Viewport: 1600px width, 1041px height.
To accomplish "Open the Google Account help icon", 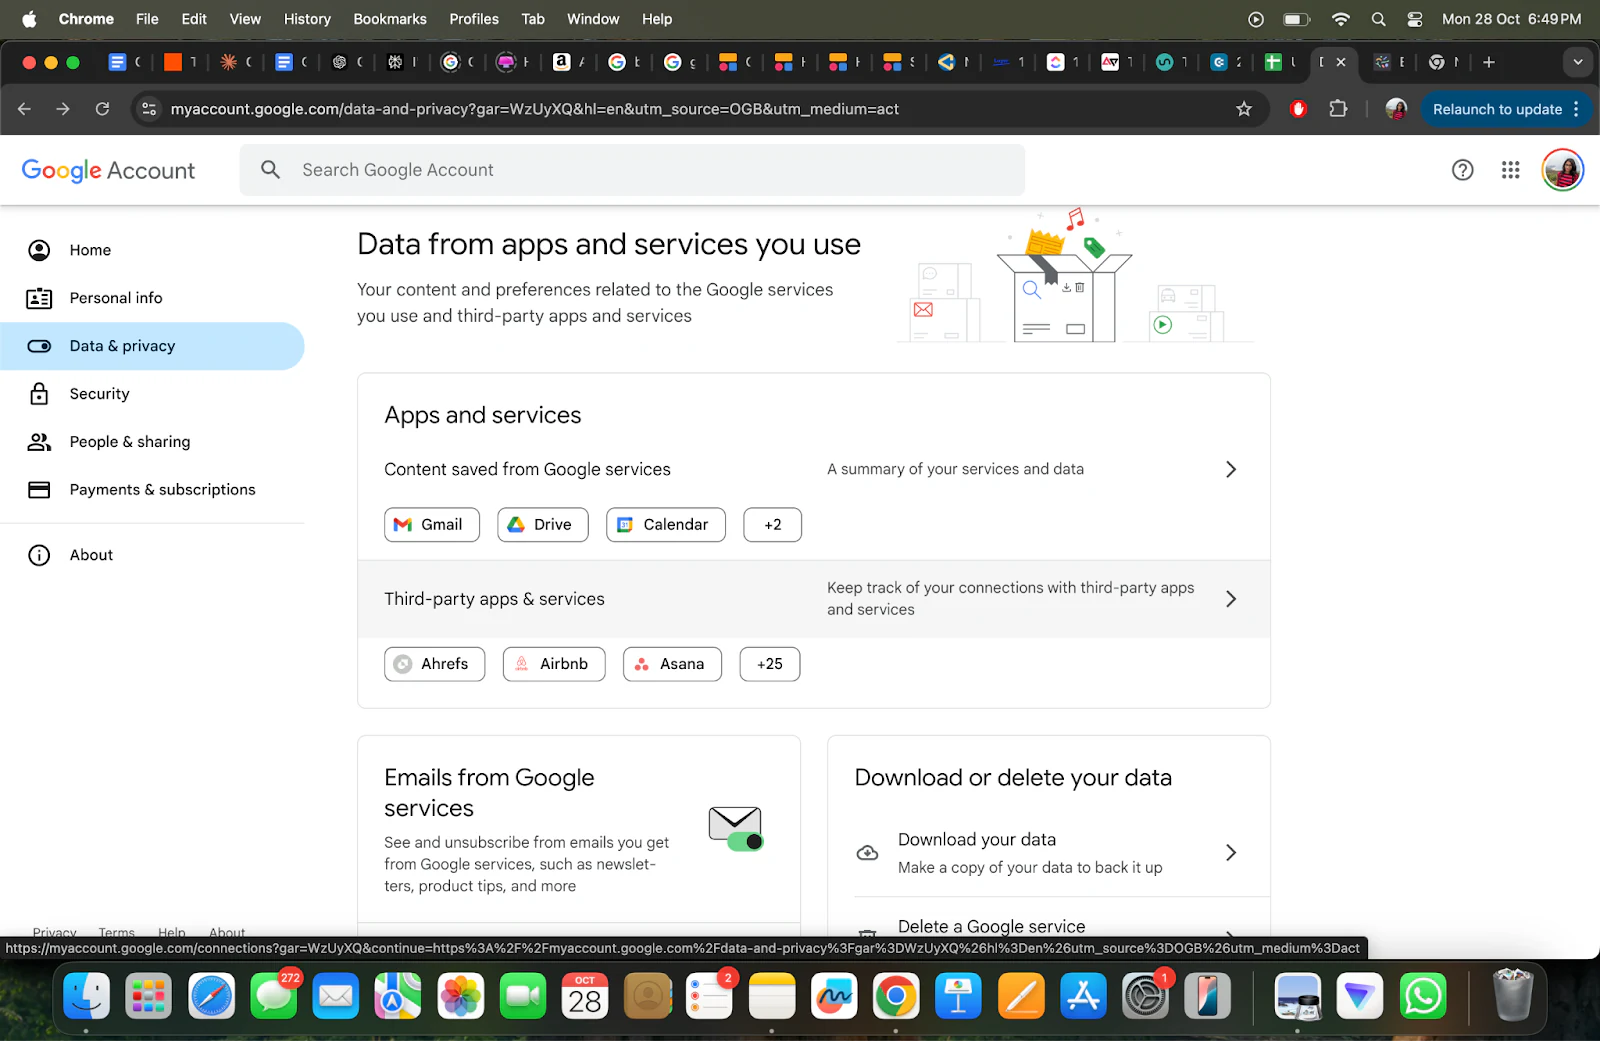I will [1462, 170].
